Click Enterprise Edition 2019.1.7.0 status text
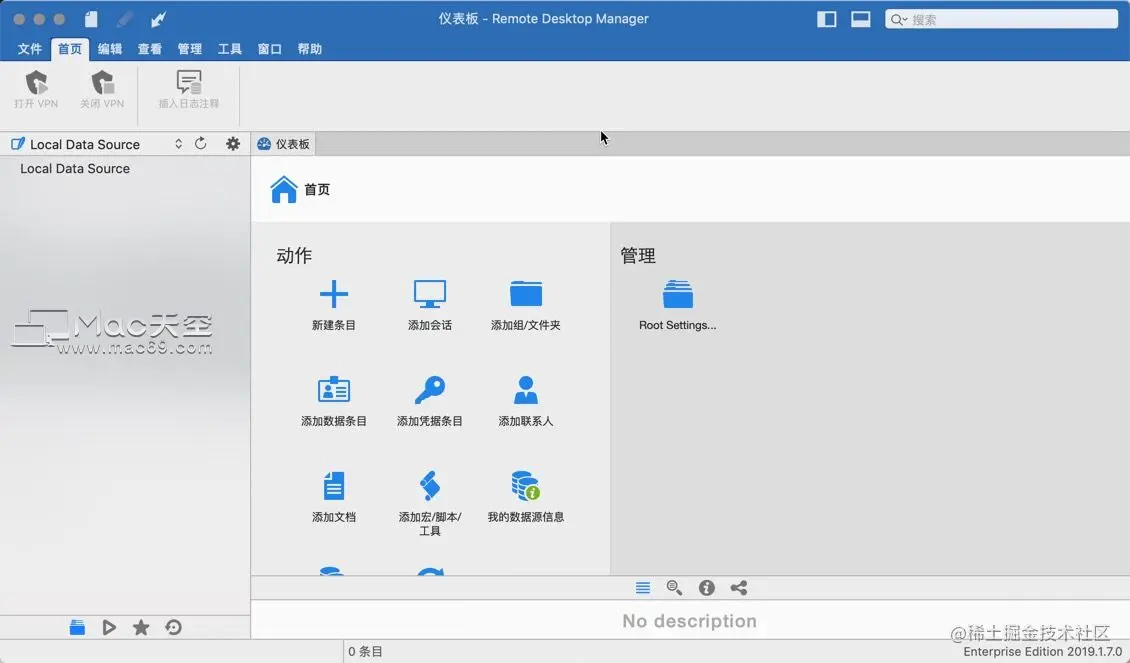The image size is (1130, 663). [x=1042, y=651]
